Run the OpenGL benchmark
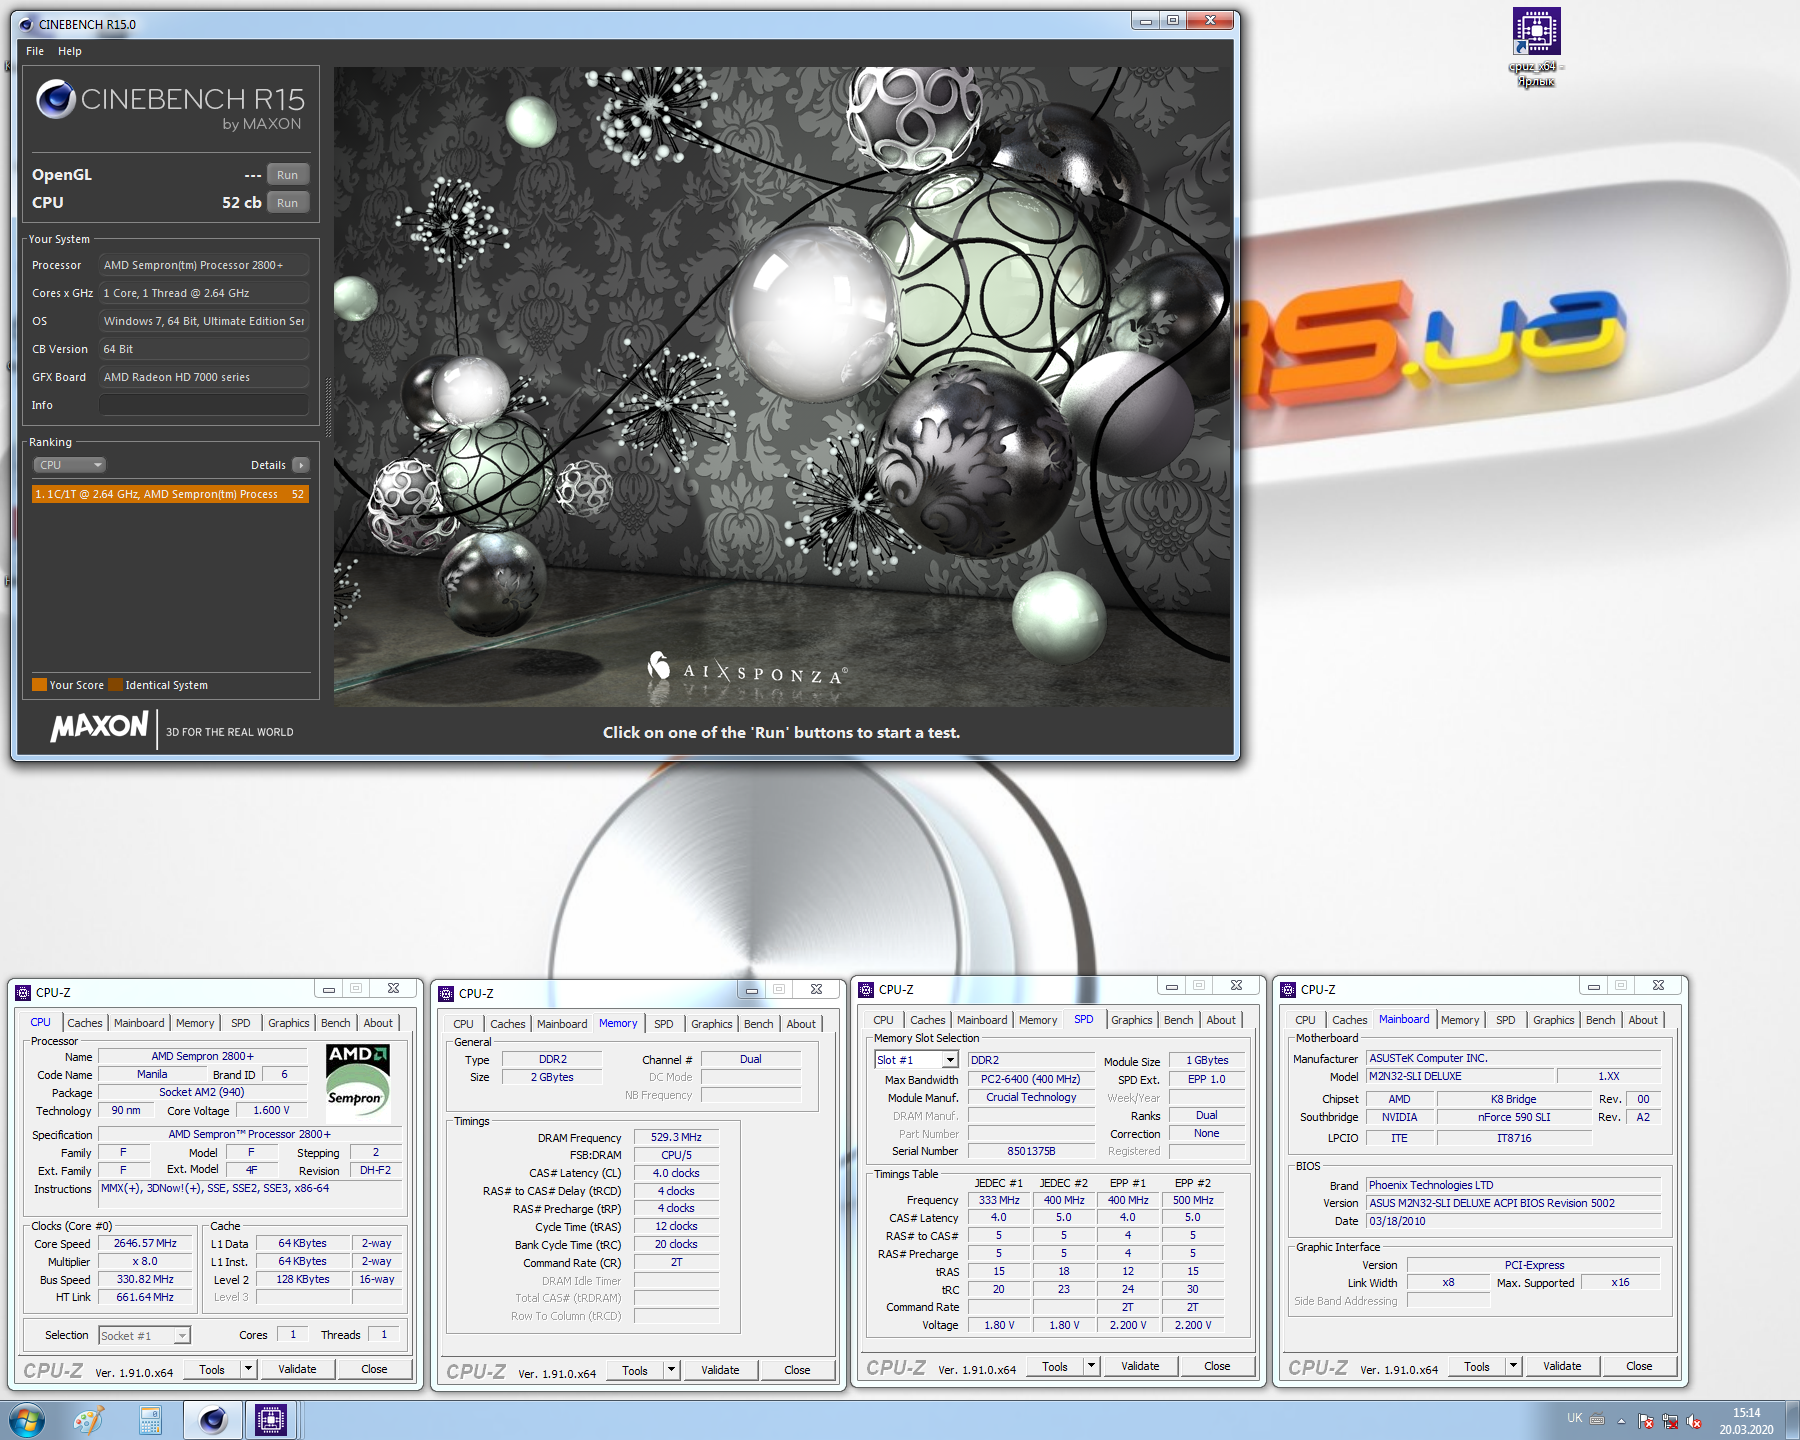 [x=288, y=175]
